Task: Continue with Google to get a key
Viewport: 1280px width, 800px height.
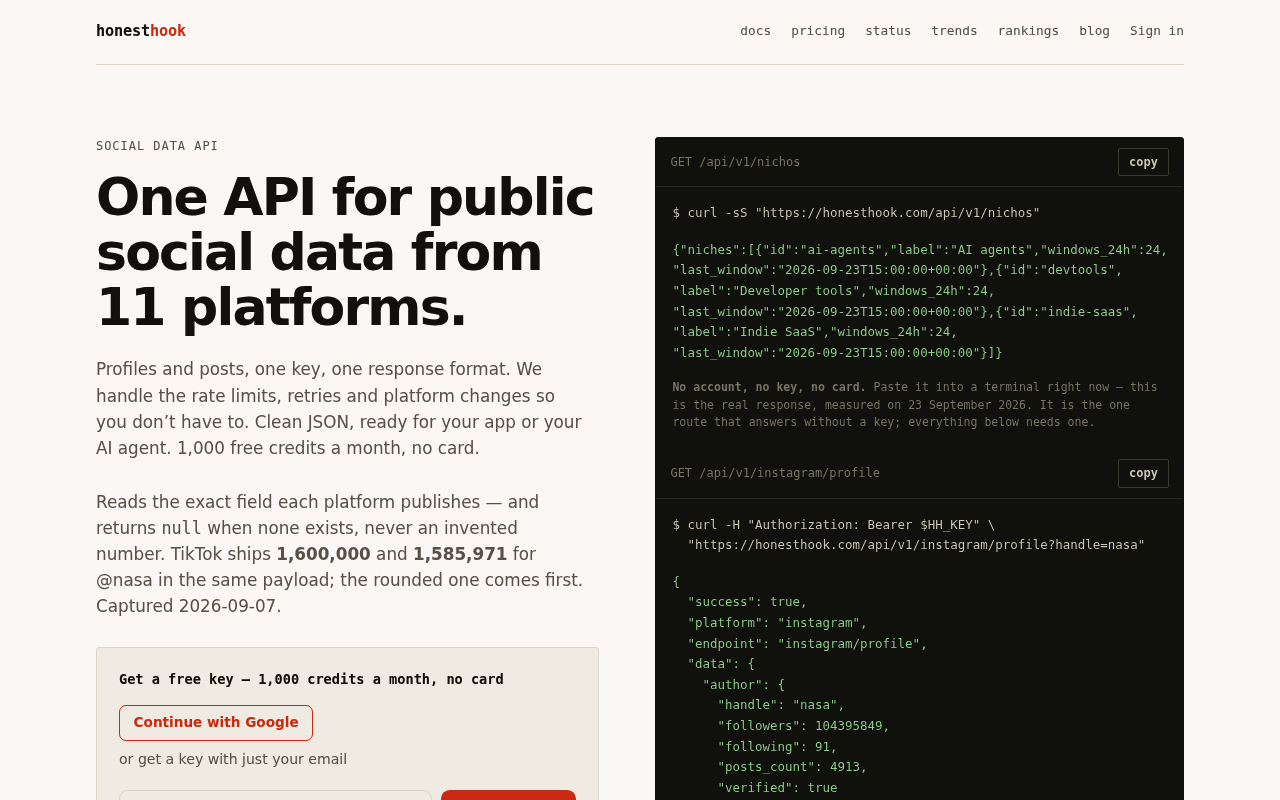Action: (x=216, y=723)
